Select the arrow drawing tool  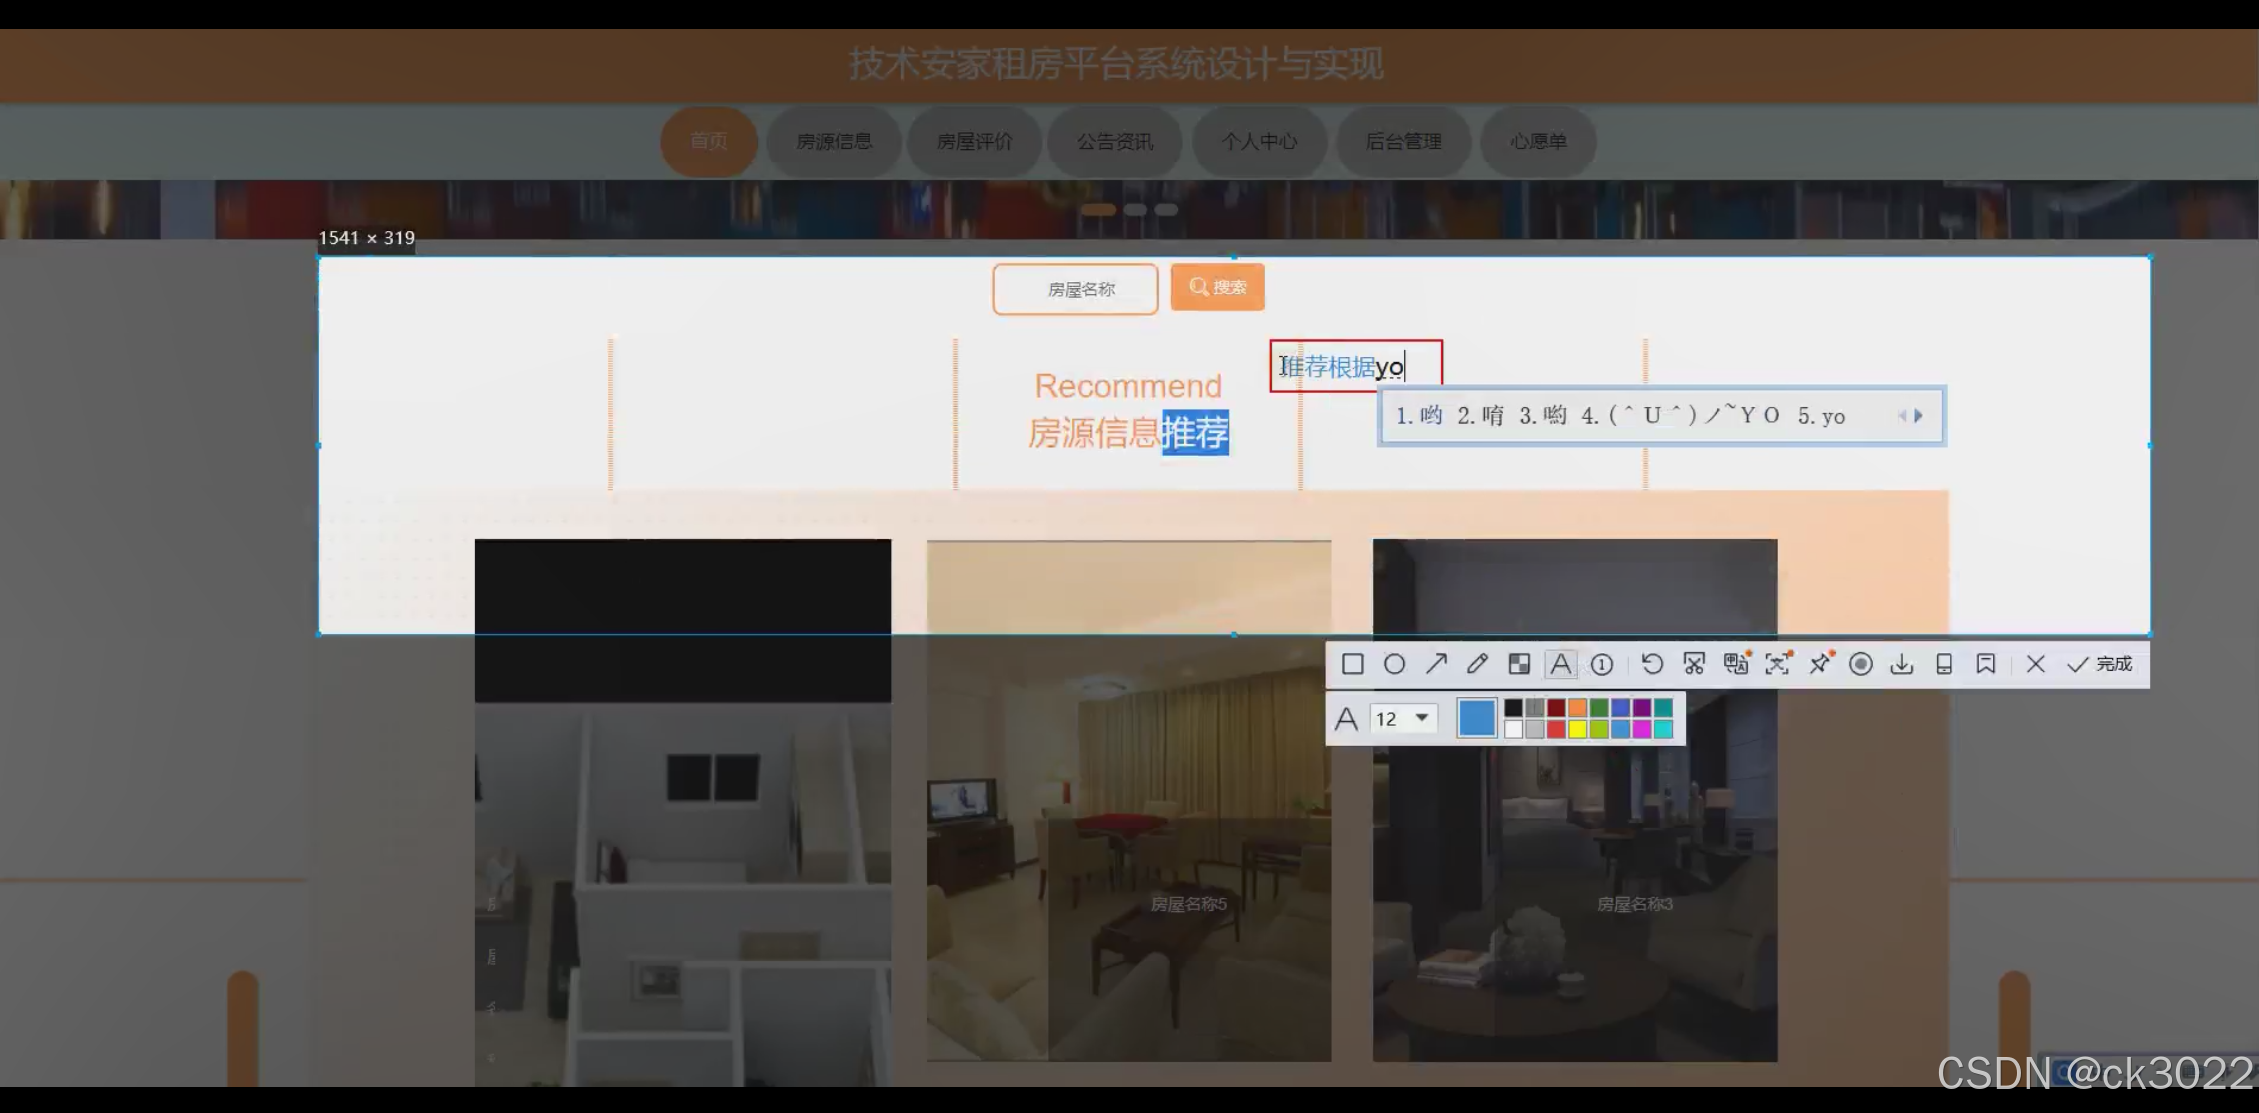[x=1436, y=664]
